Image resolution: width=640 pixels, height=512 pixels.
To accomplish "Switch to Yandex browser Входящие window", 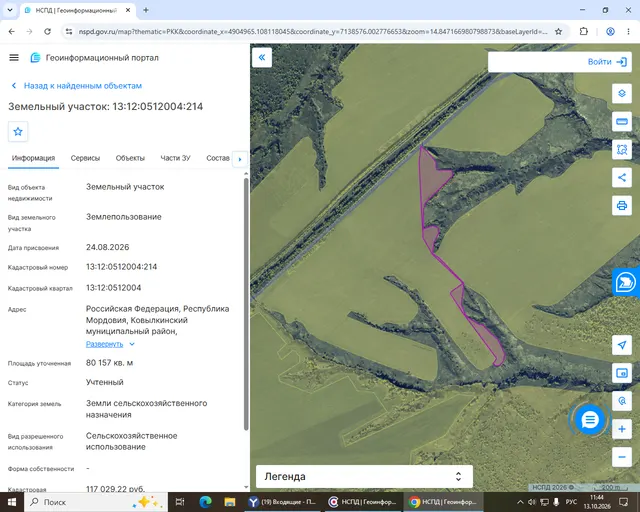I will coord(282,502).
